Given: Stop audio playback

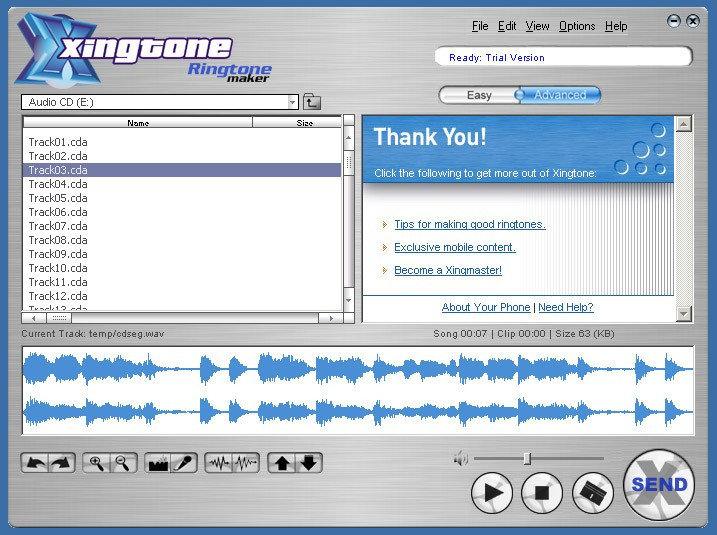Looking at the screenshot, I should [x=542, y=493].
